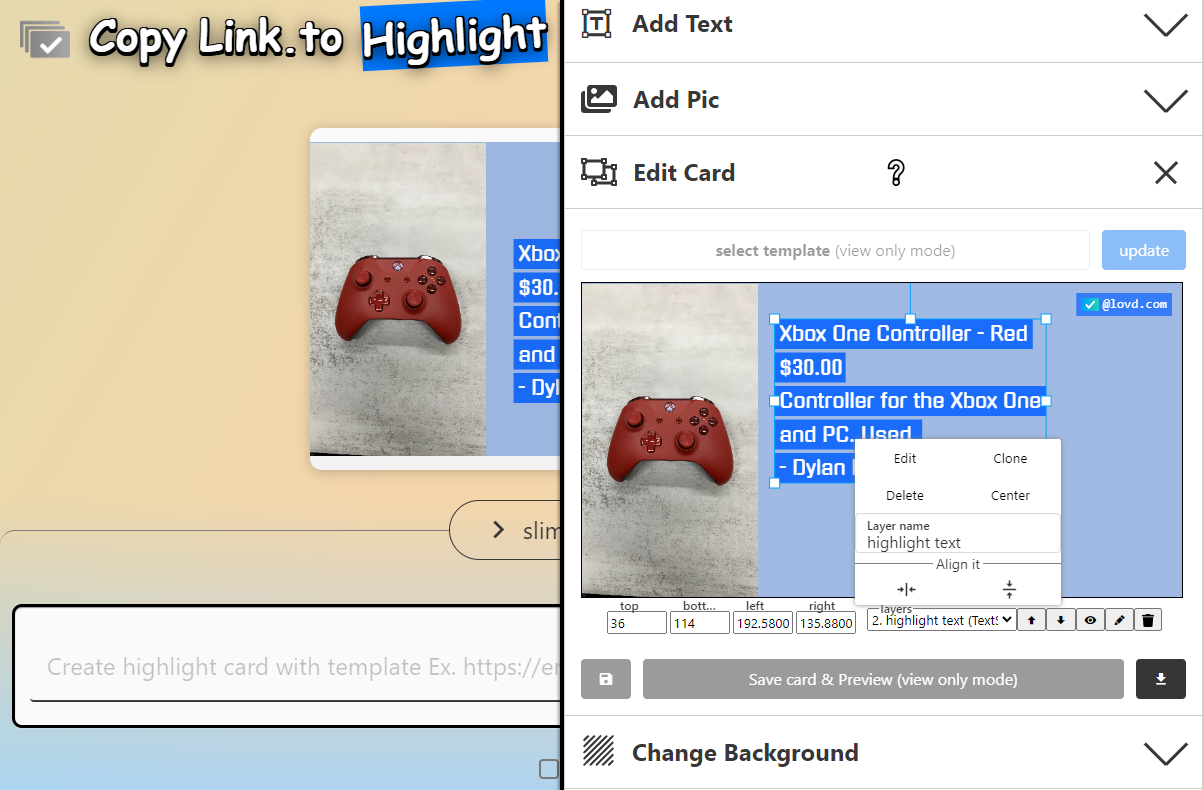Click the @lovd.com badge on canvas
Viewport: 1203px width, 790px height.
point(1124,304)
